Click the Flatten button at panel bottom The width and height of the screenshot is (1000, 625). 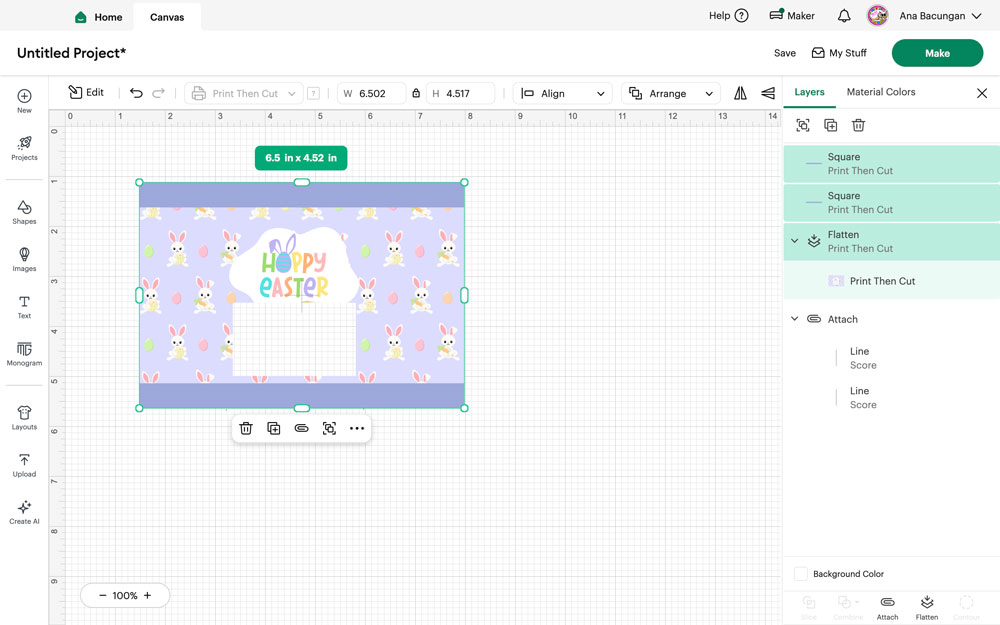point(927,608)
